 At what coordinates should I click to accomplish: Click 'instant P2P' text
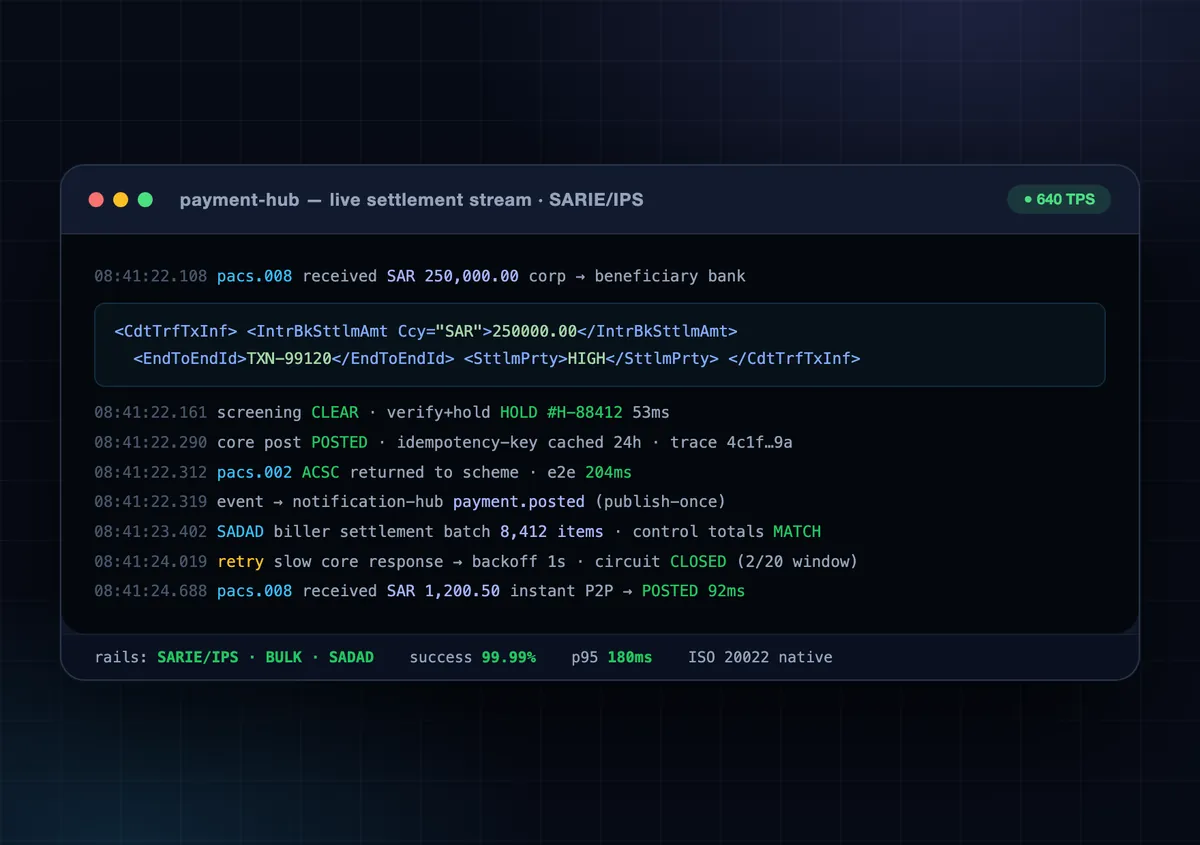pos(561,591)
